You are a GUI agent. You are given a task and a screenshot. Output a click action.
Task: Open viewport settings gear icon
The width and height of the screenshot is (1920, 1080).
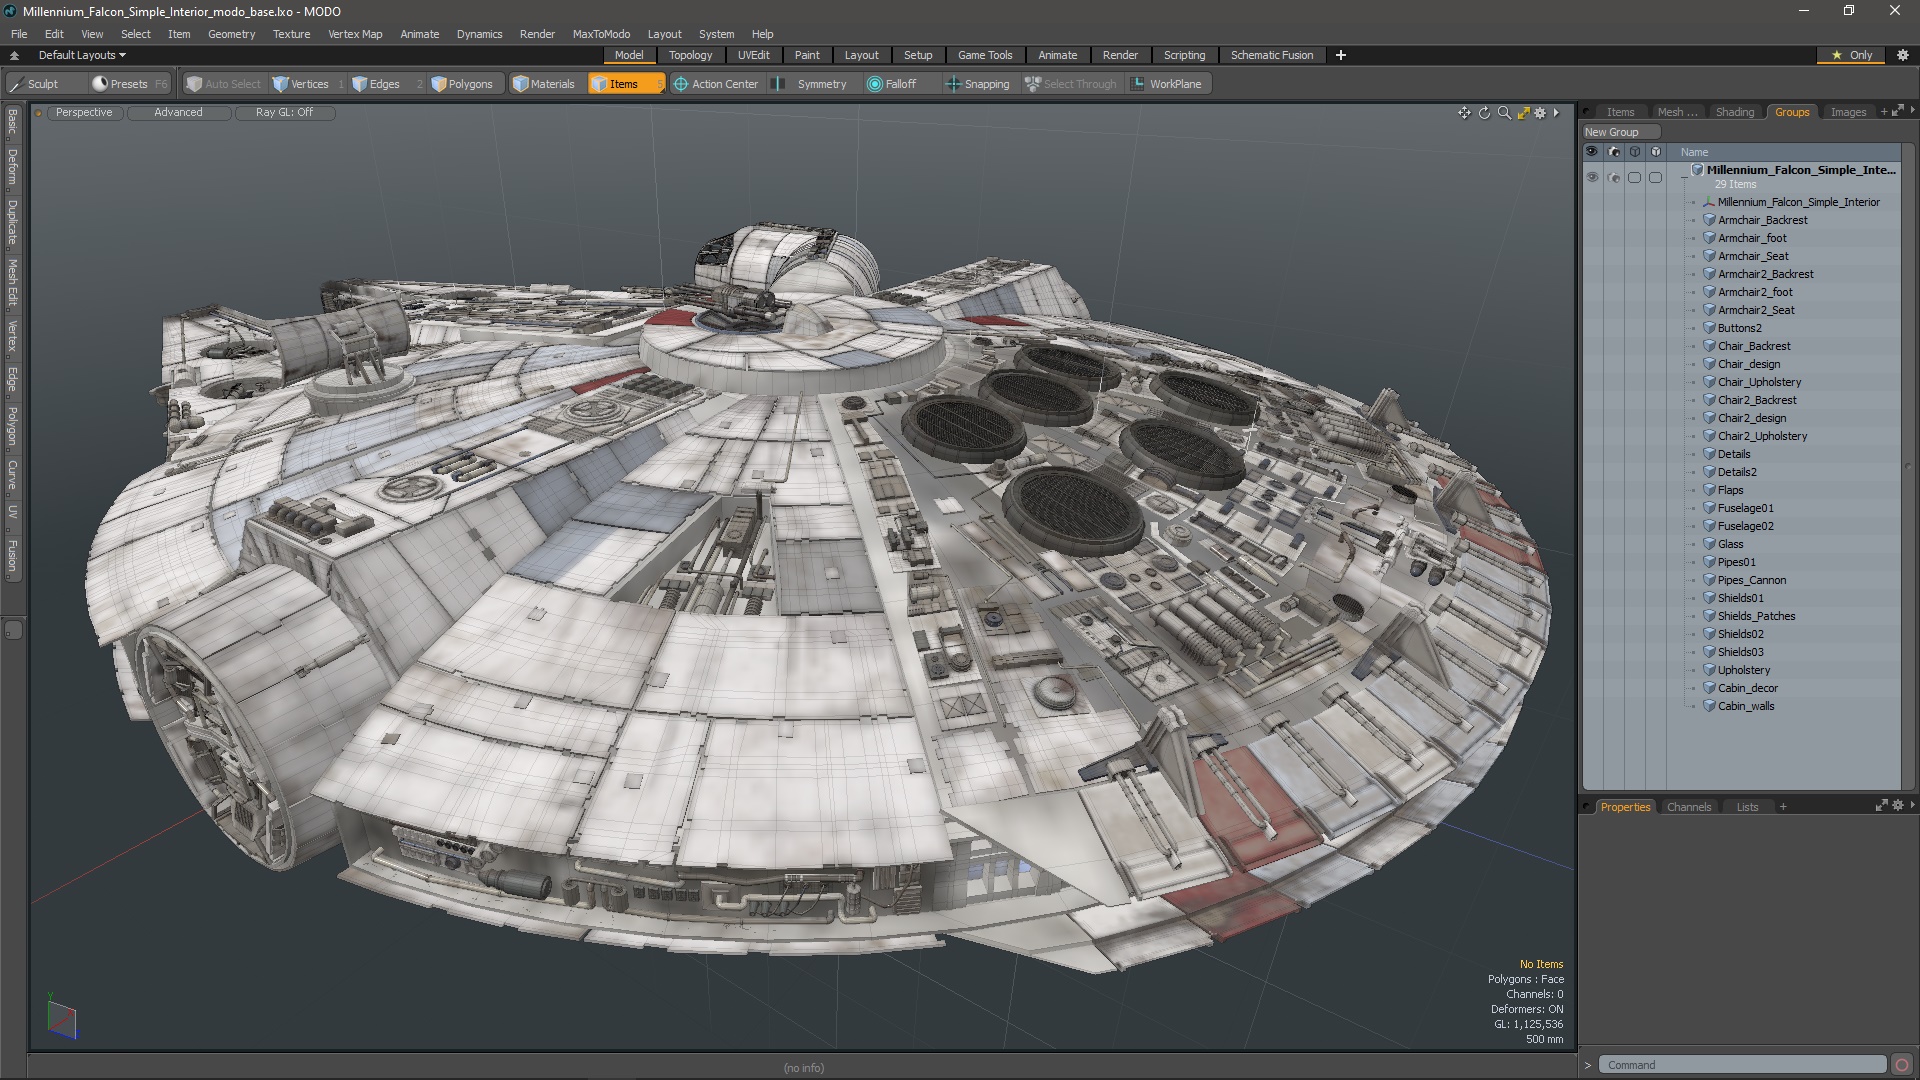click(1540, 113)
